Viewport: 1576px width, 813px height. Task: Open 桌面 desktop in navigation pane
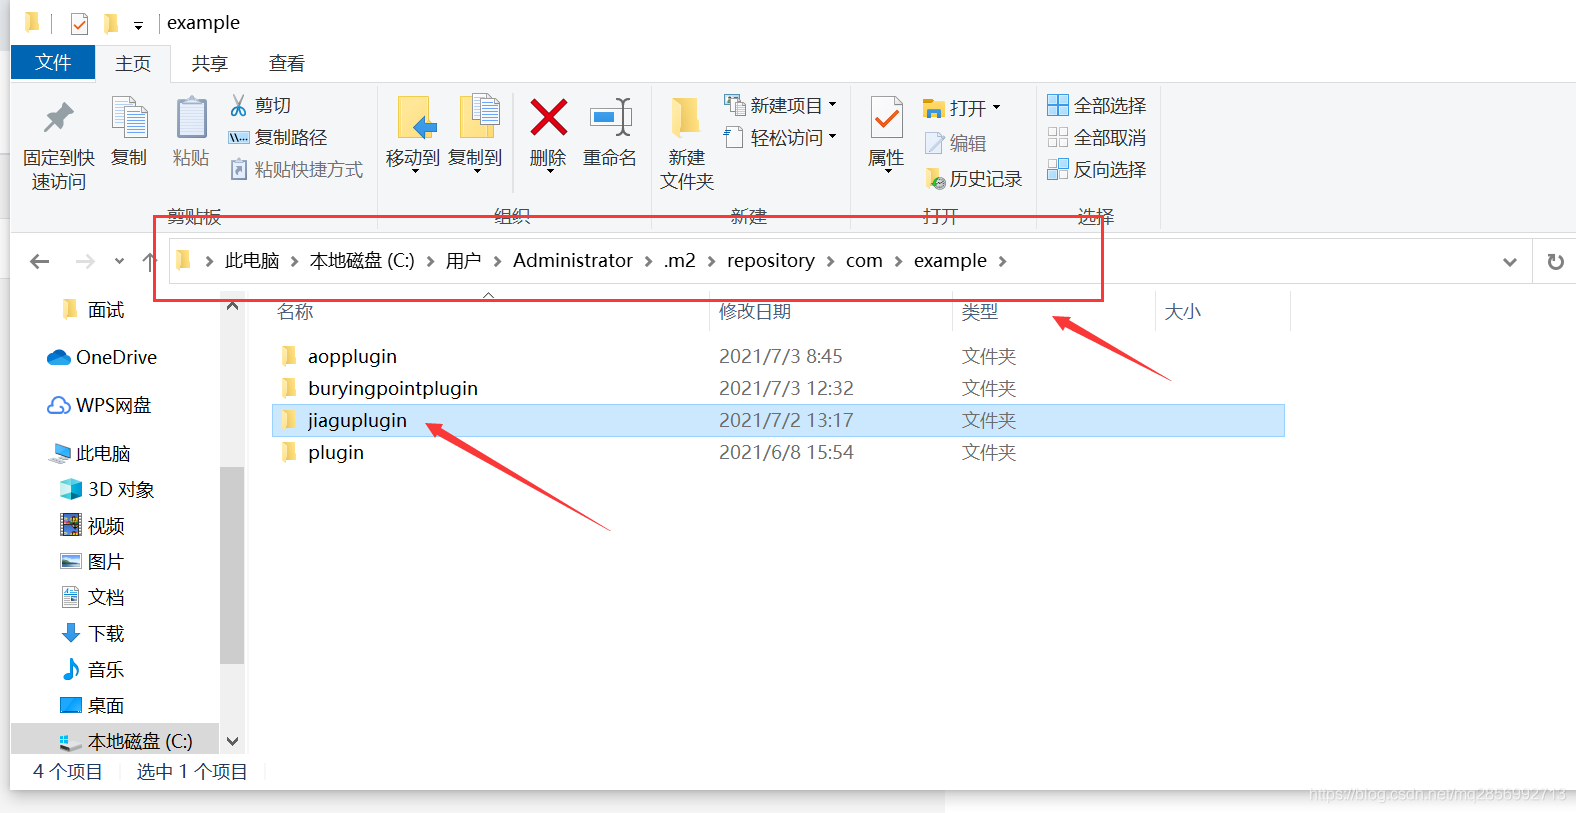point(92,705)
